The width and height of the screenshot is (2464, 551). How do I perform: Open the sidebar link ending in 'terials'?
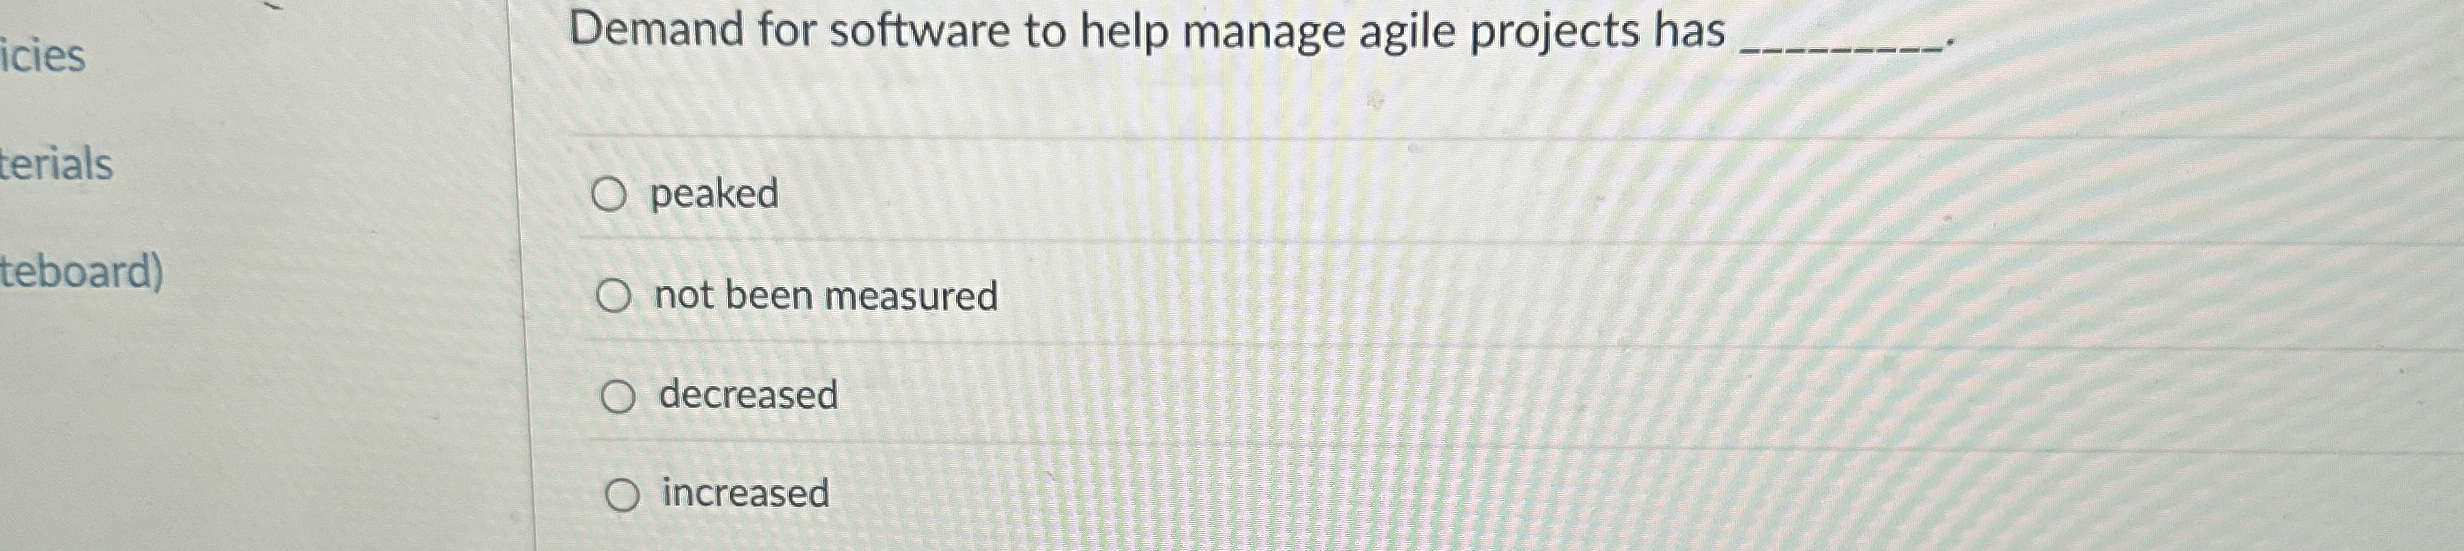[56, 165]
